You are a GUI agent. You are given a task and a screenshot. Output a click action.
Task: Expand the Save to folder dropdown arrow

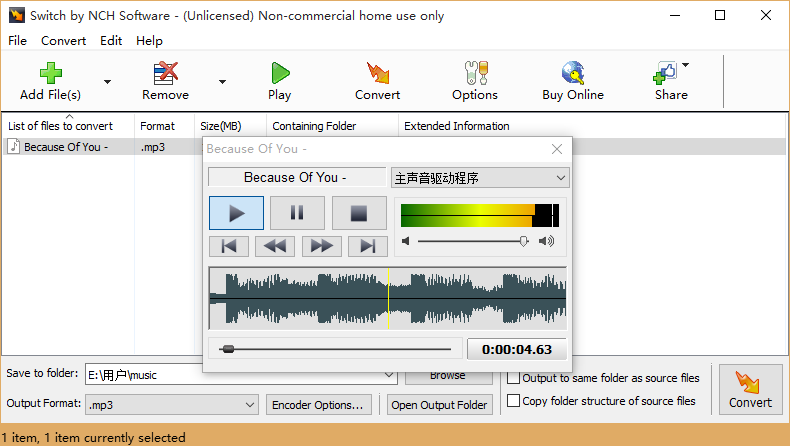click(388, 375)
